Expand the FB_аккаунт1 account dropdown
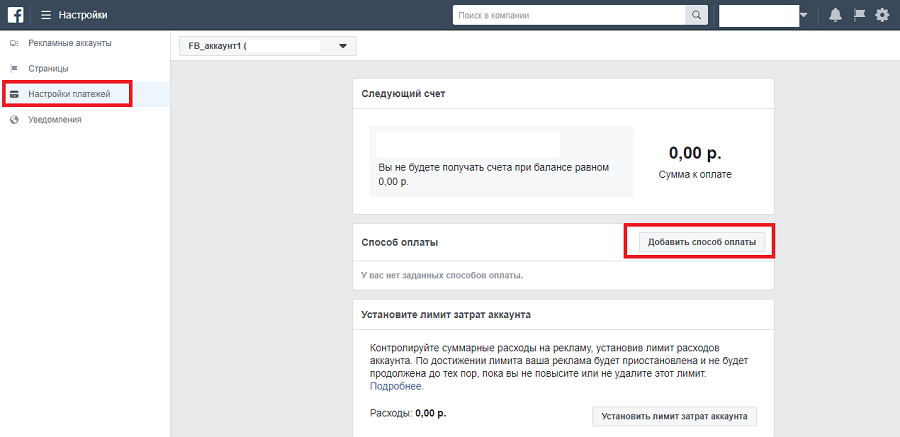Image resolution: width=900 pixels, height=437 pixels. pos(268,47)
